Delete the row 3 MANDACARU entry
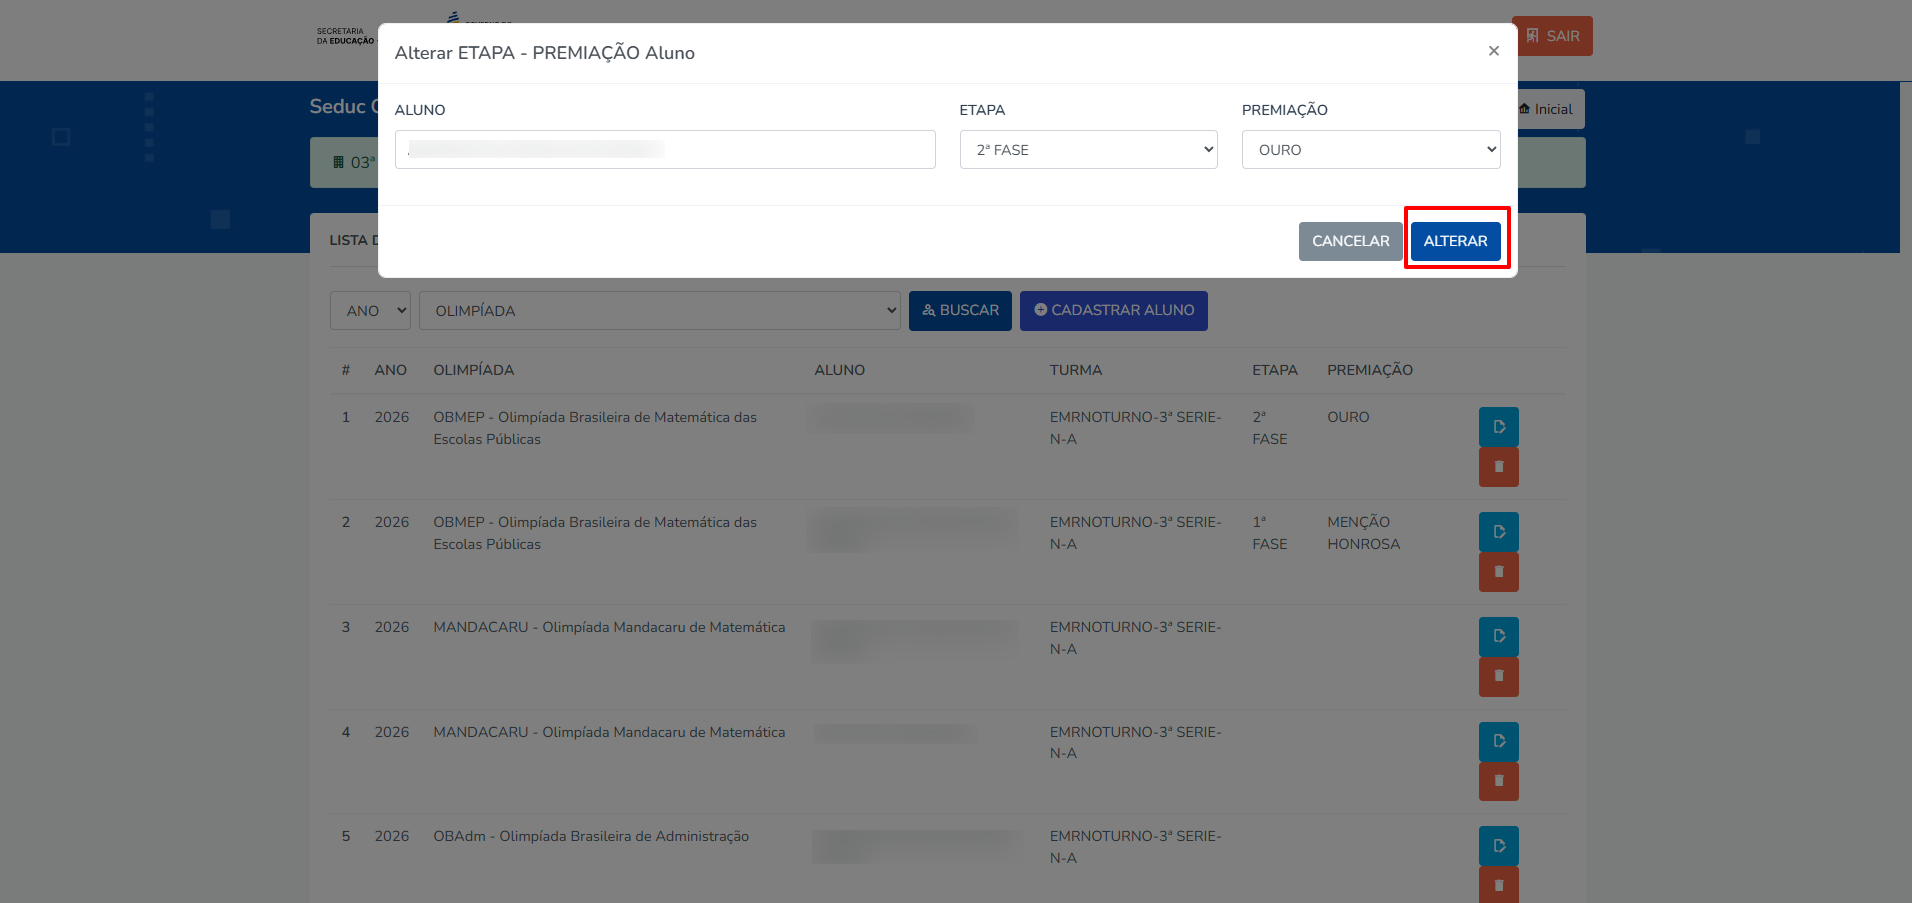1912x903 pixels. point(1498,677)
